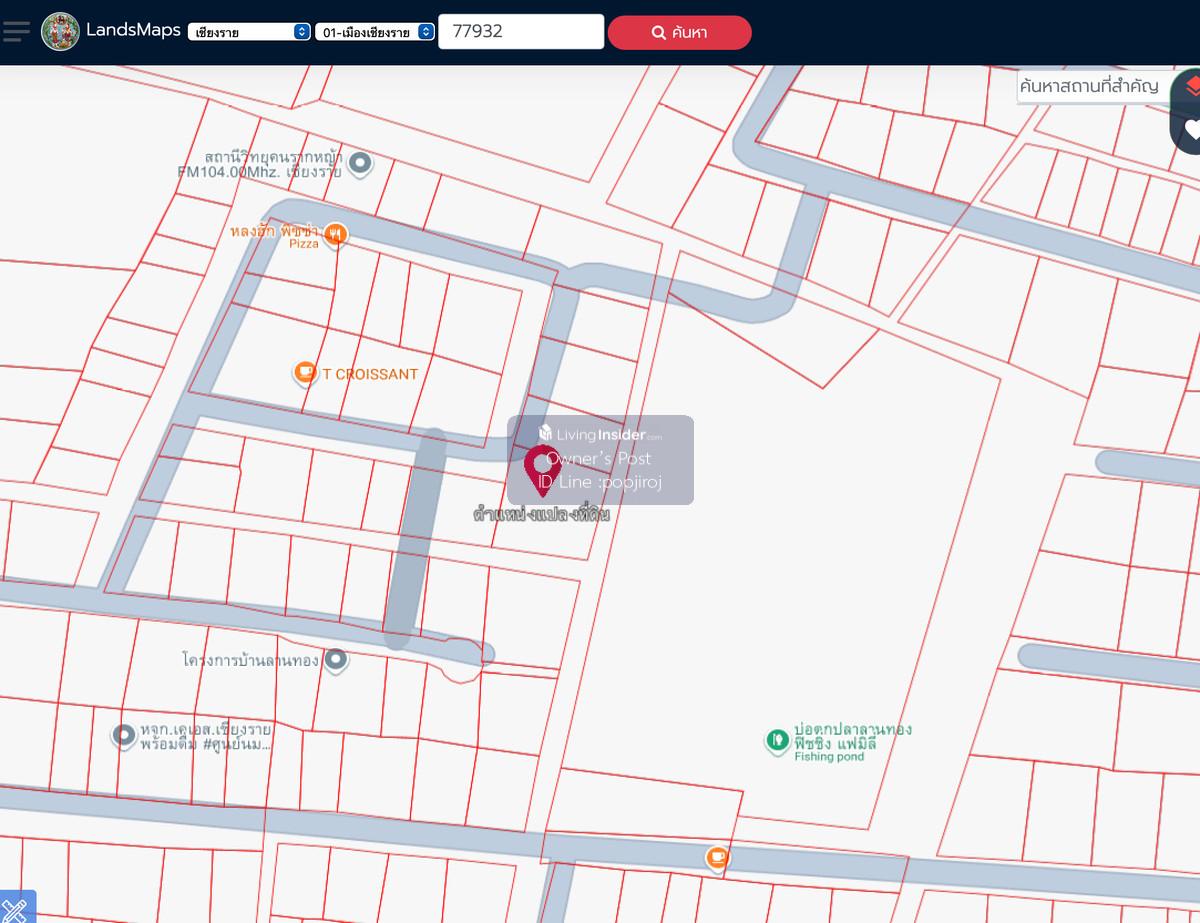Click the LandsMaps title text
The width and height of the screenshot is (1200, 923).
133,30
